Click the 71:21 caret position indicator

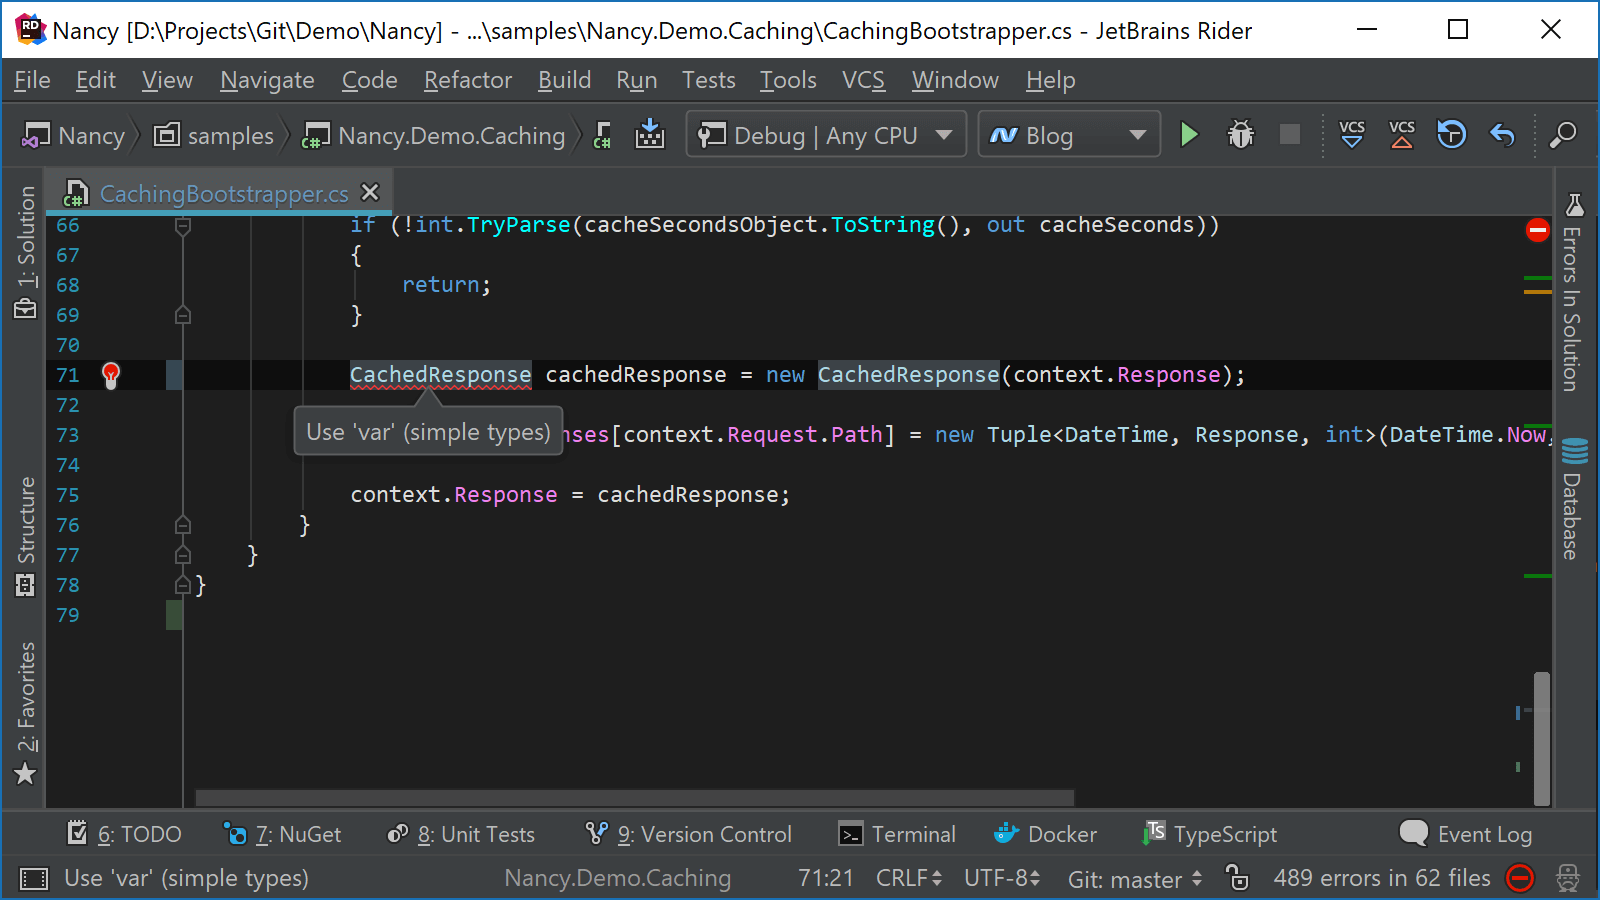[826, 878]
